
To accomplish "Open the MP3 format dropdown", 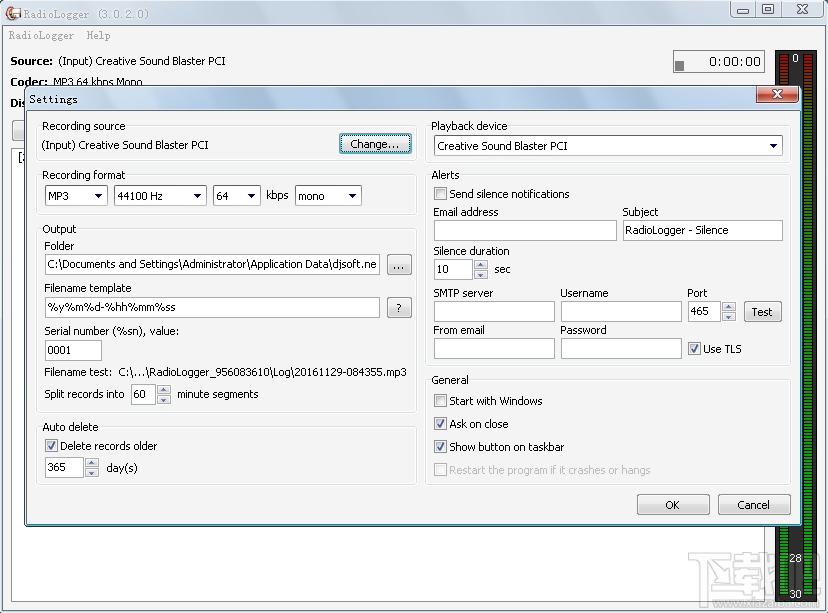I will pyautogui.click(x=76, y=196).
